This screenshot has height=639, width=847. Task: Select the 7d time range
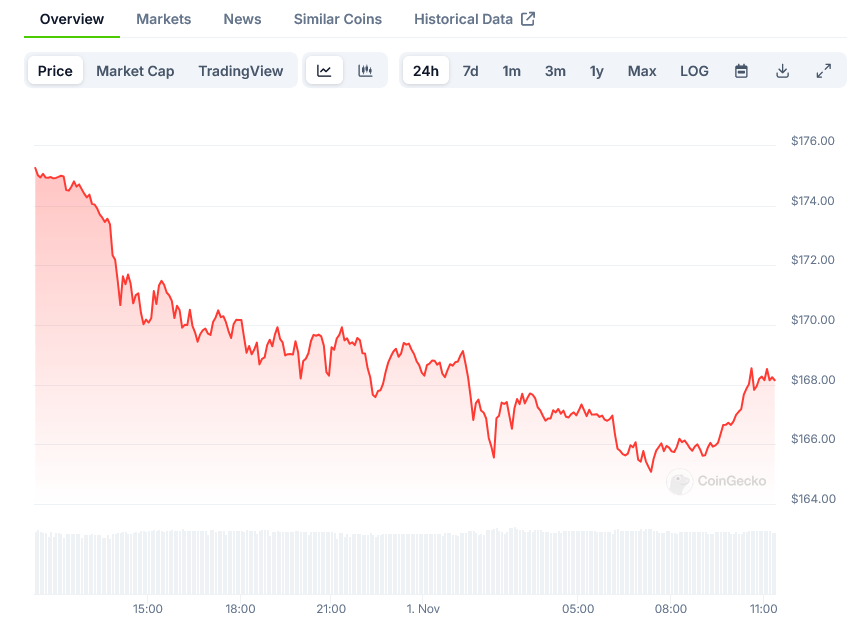click(470, 71)
